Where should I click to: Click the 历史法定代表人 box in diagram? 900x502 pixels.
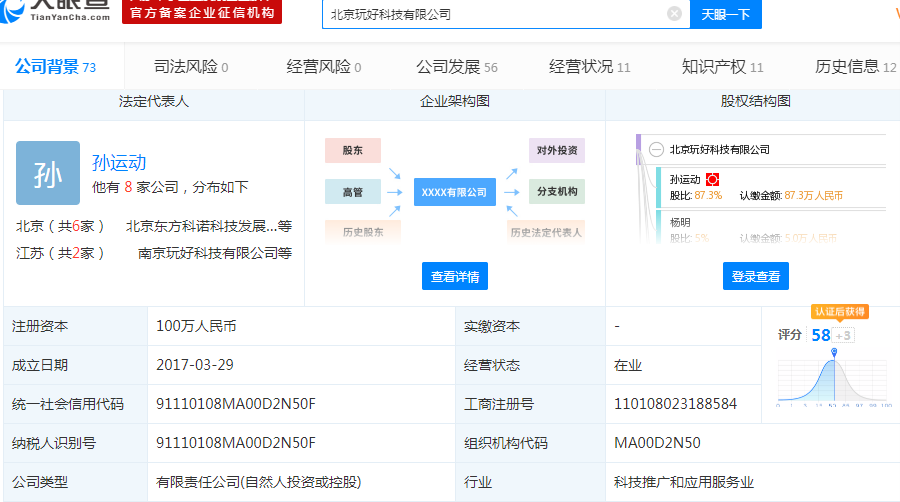coord(546,232)
